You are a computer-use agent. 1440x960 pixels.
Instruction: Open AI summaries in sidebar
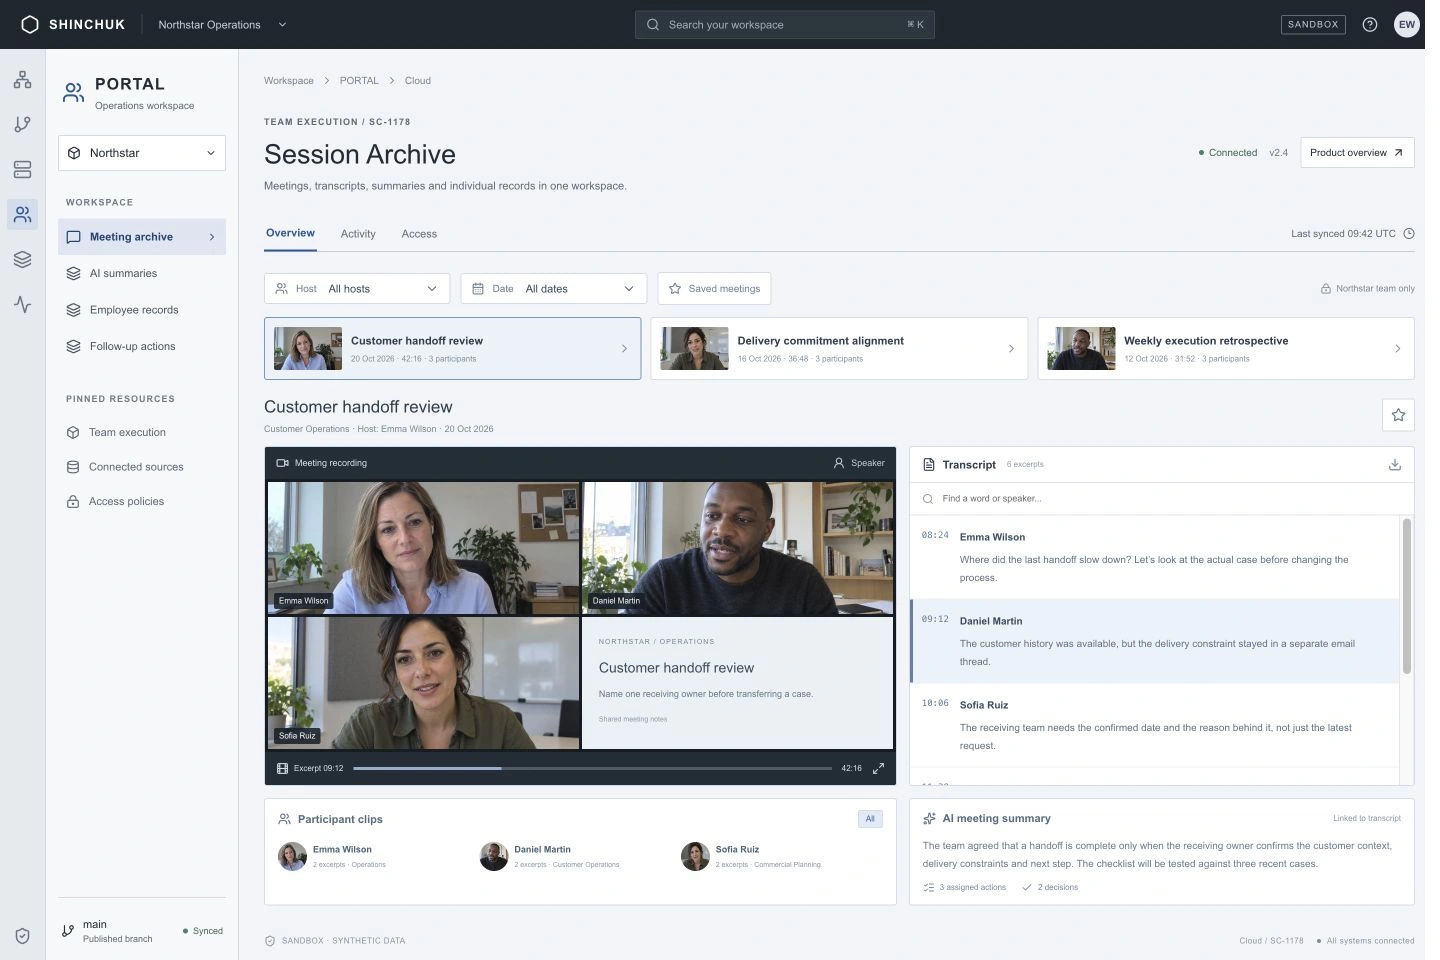(142, 273)
